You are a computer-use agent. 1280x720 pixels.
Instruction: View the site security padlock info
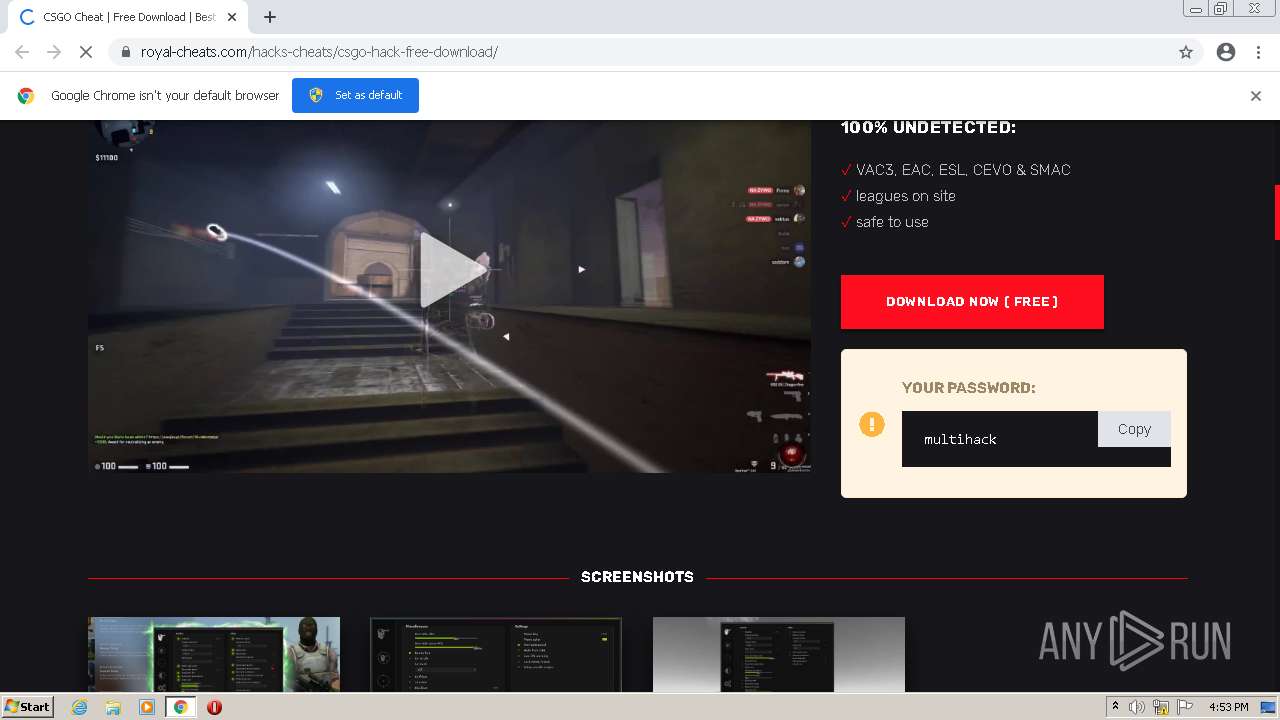pyautogui.click(x=125, y=52)
